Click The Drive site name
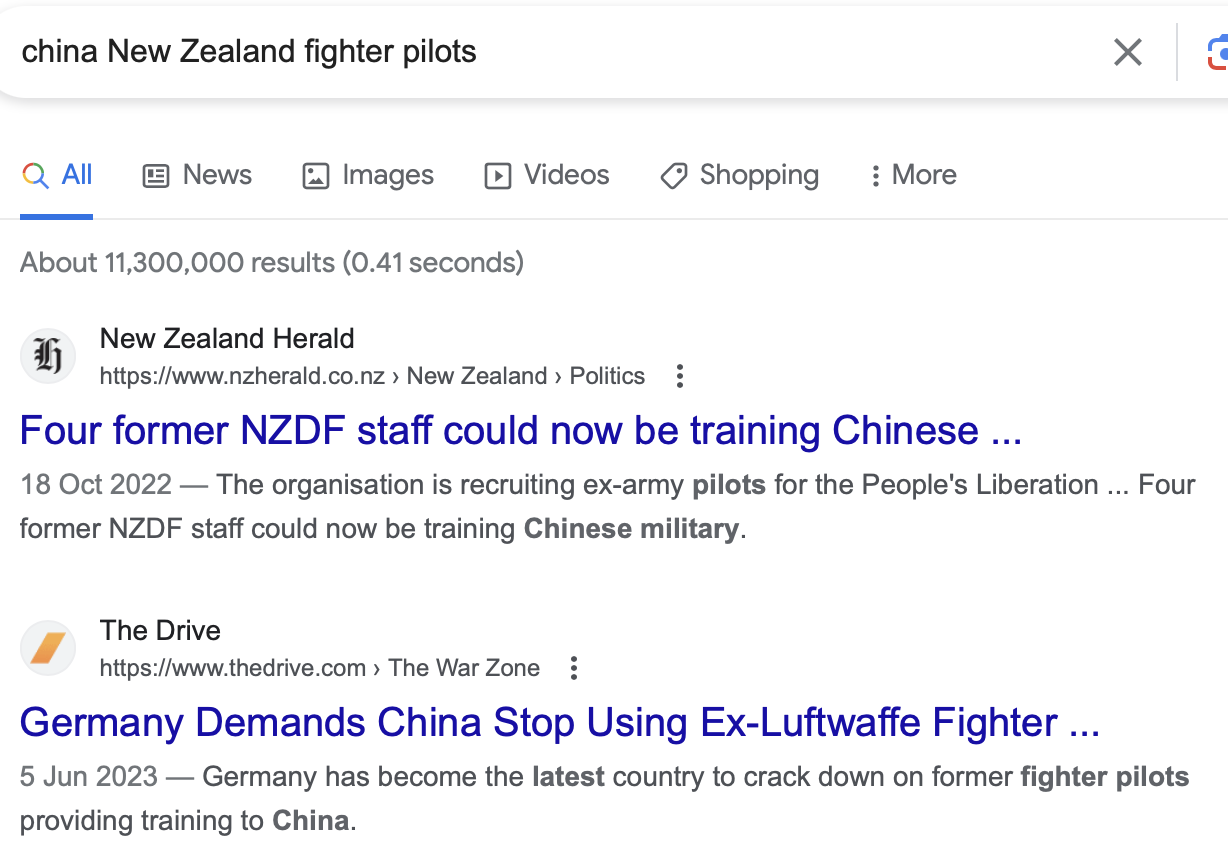Image resolution: width=1228 pixels, height=862 pixels. (x=160, y=630)
